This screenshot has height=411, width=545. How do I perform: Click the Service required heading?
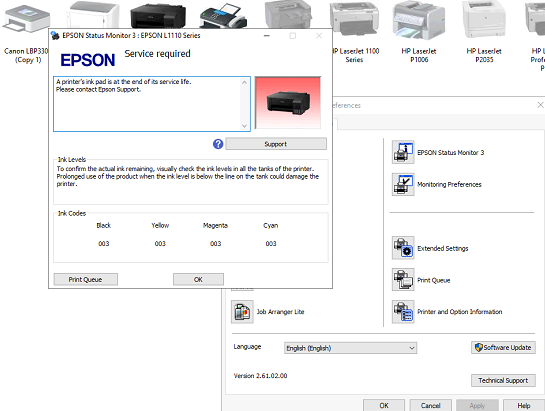tap(157, 54)
